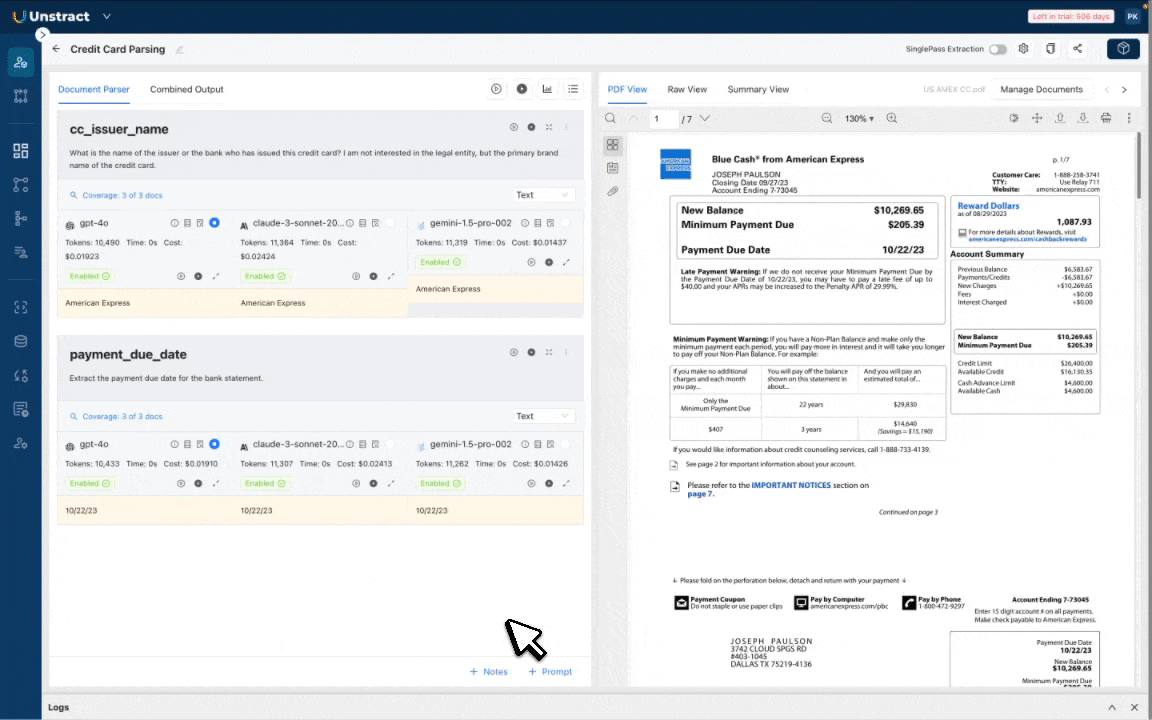Open the 130% zoom level dropdown
The height and width of the screenshot is (720, 1152).
859,118
